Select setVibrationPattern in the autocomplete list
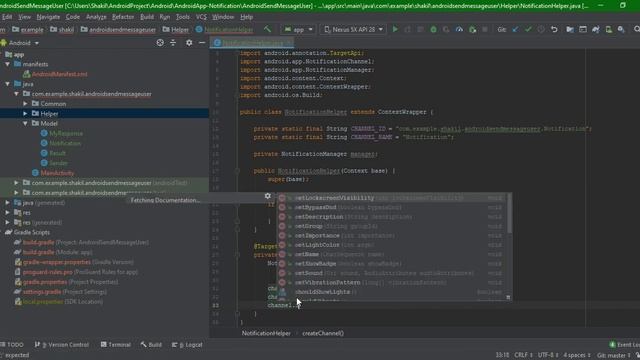Screen dimensions: 640x360 [392, 282]
